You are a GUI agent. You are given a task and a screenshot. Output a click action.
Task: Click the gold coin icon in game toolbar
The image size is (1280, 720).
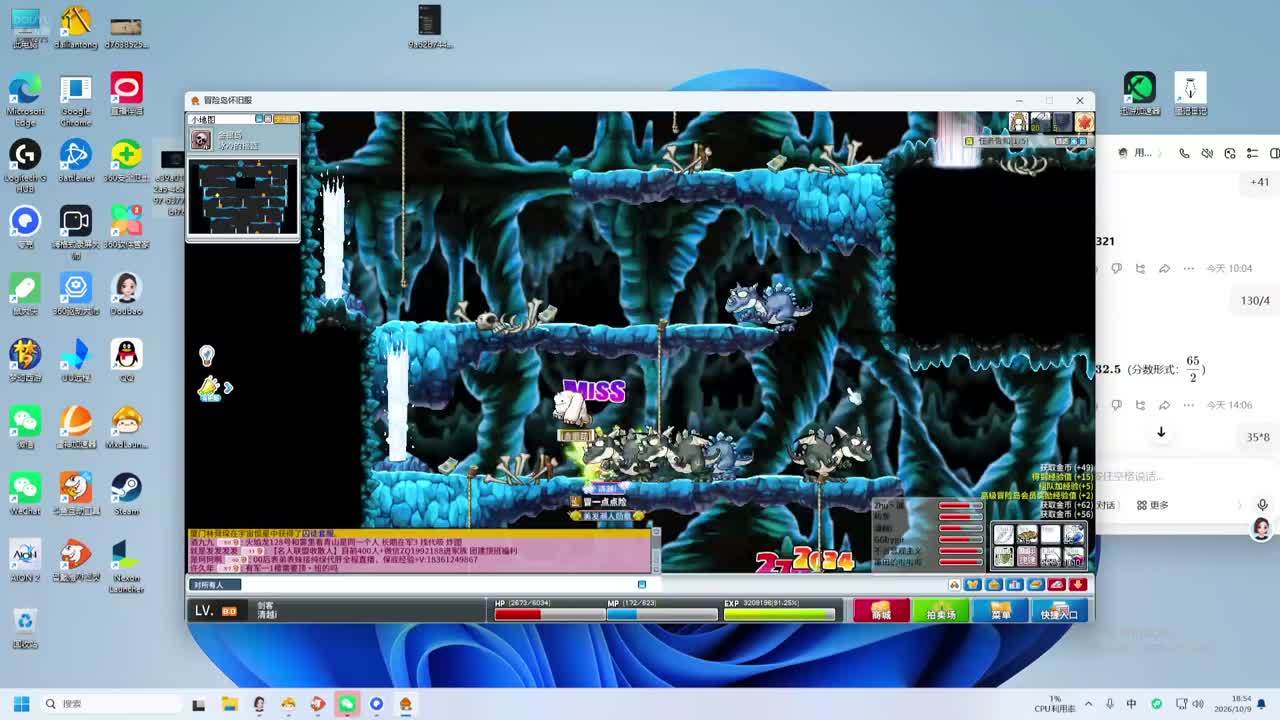pyautogui.click(x=1036, y=584)
